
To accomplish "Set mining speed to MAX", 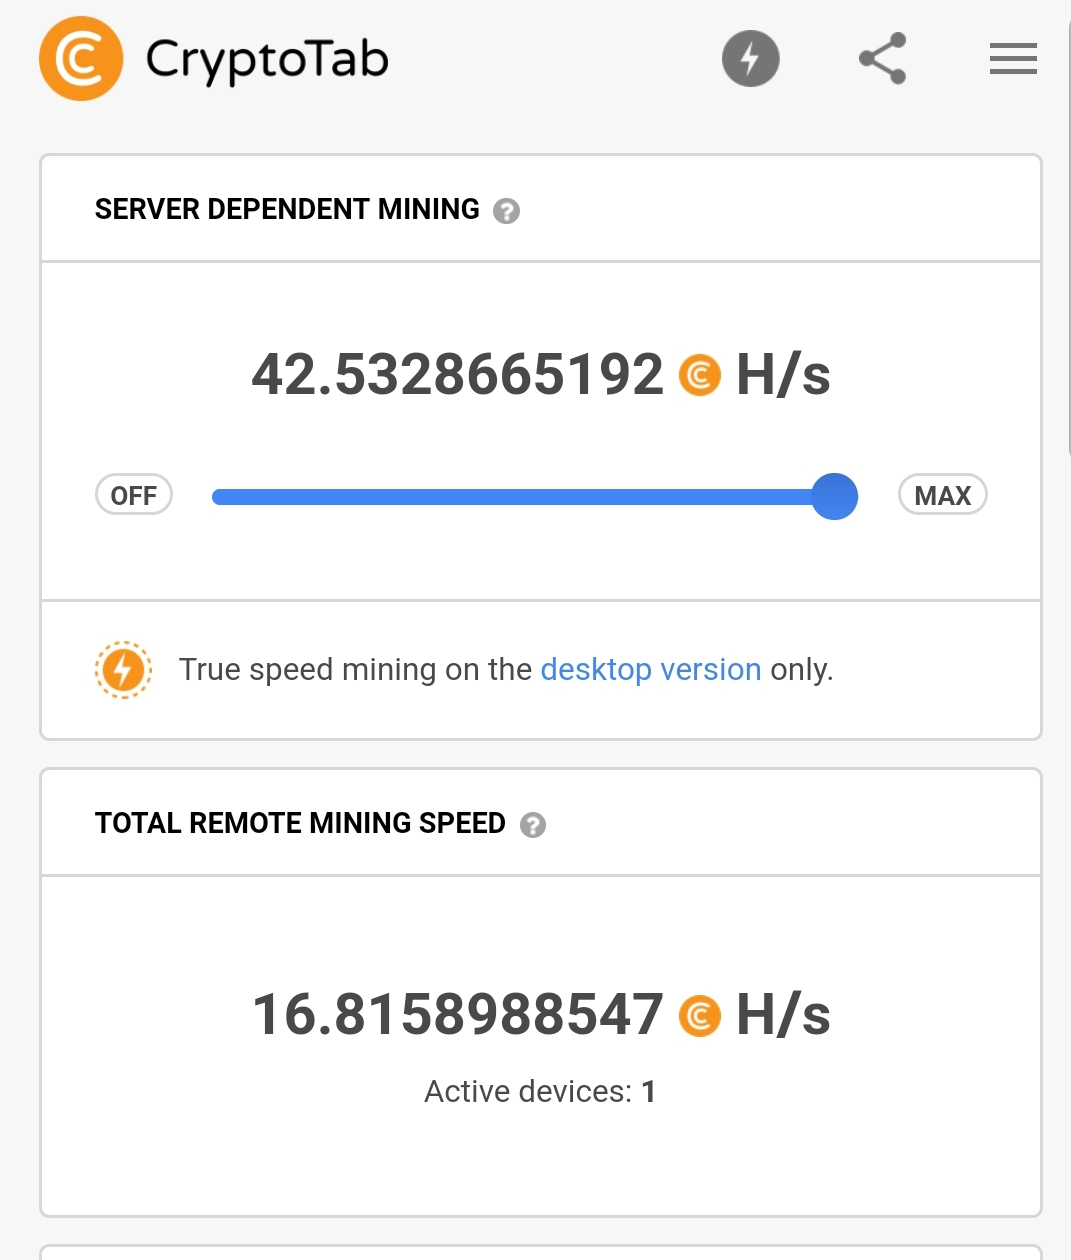I will [x=943, y=495].
